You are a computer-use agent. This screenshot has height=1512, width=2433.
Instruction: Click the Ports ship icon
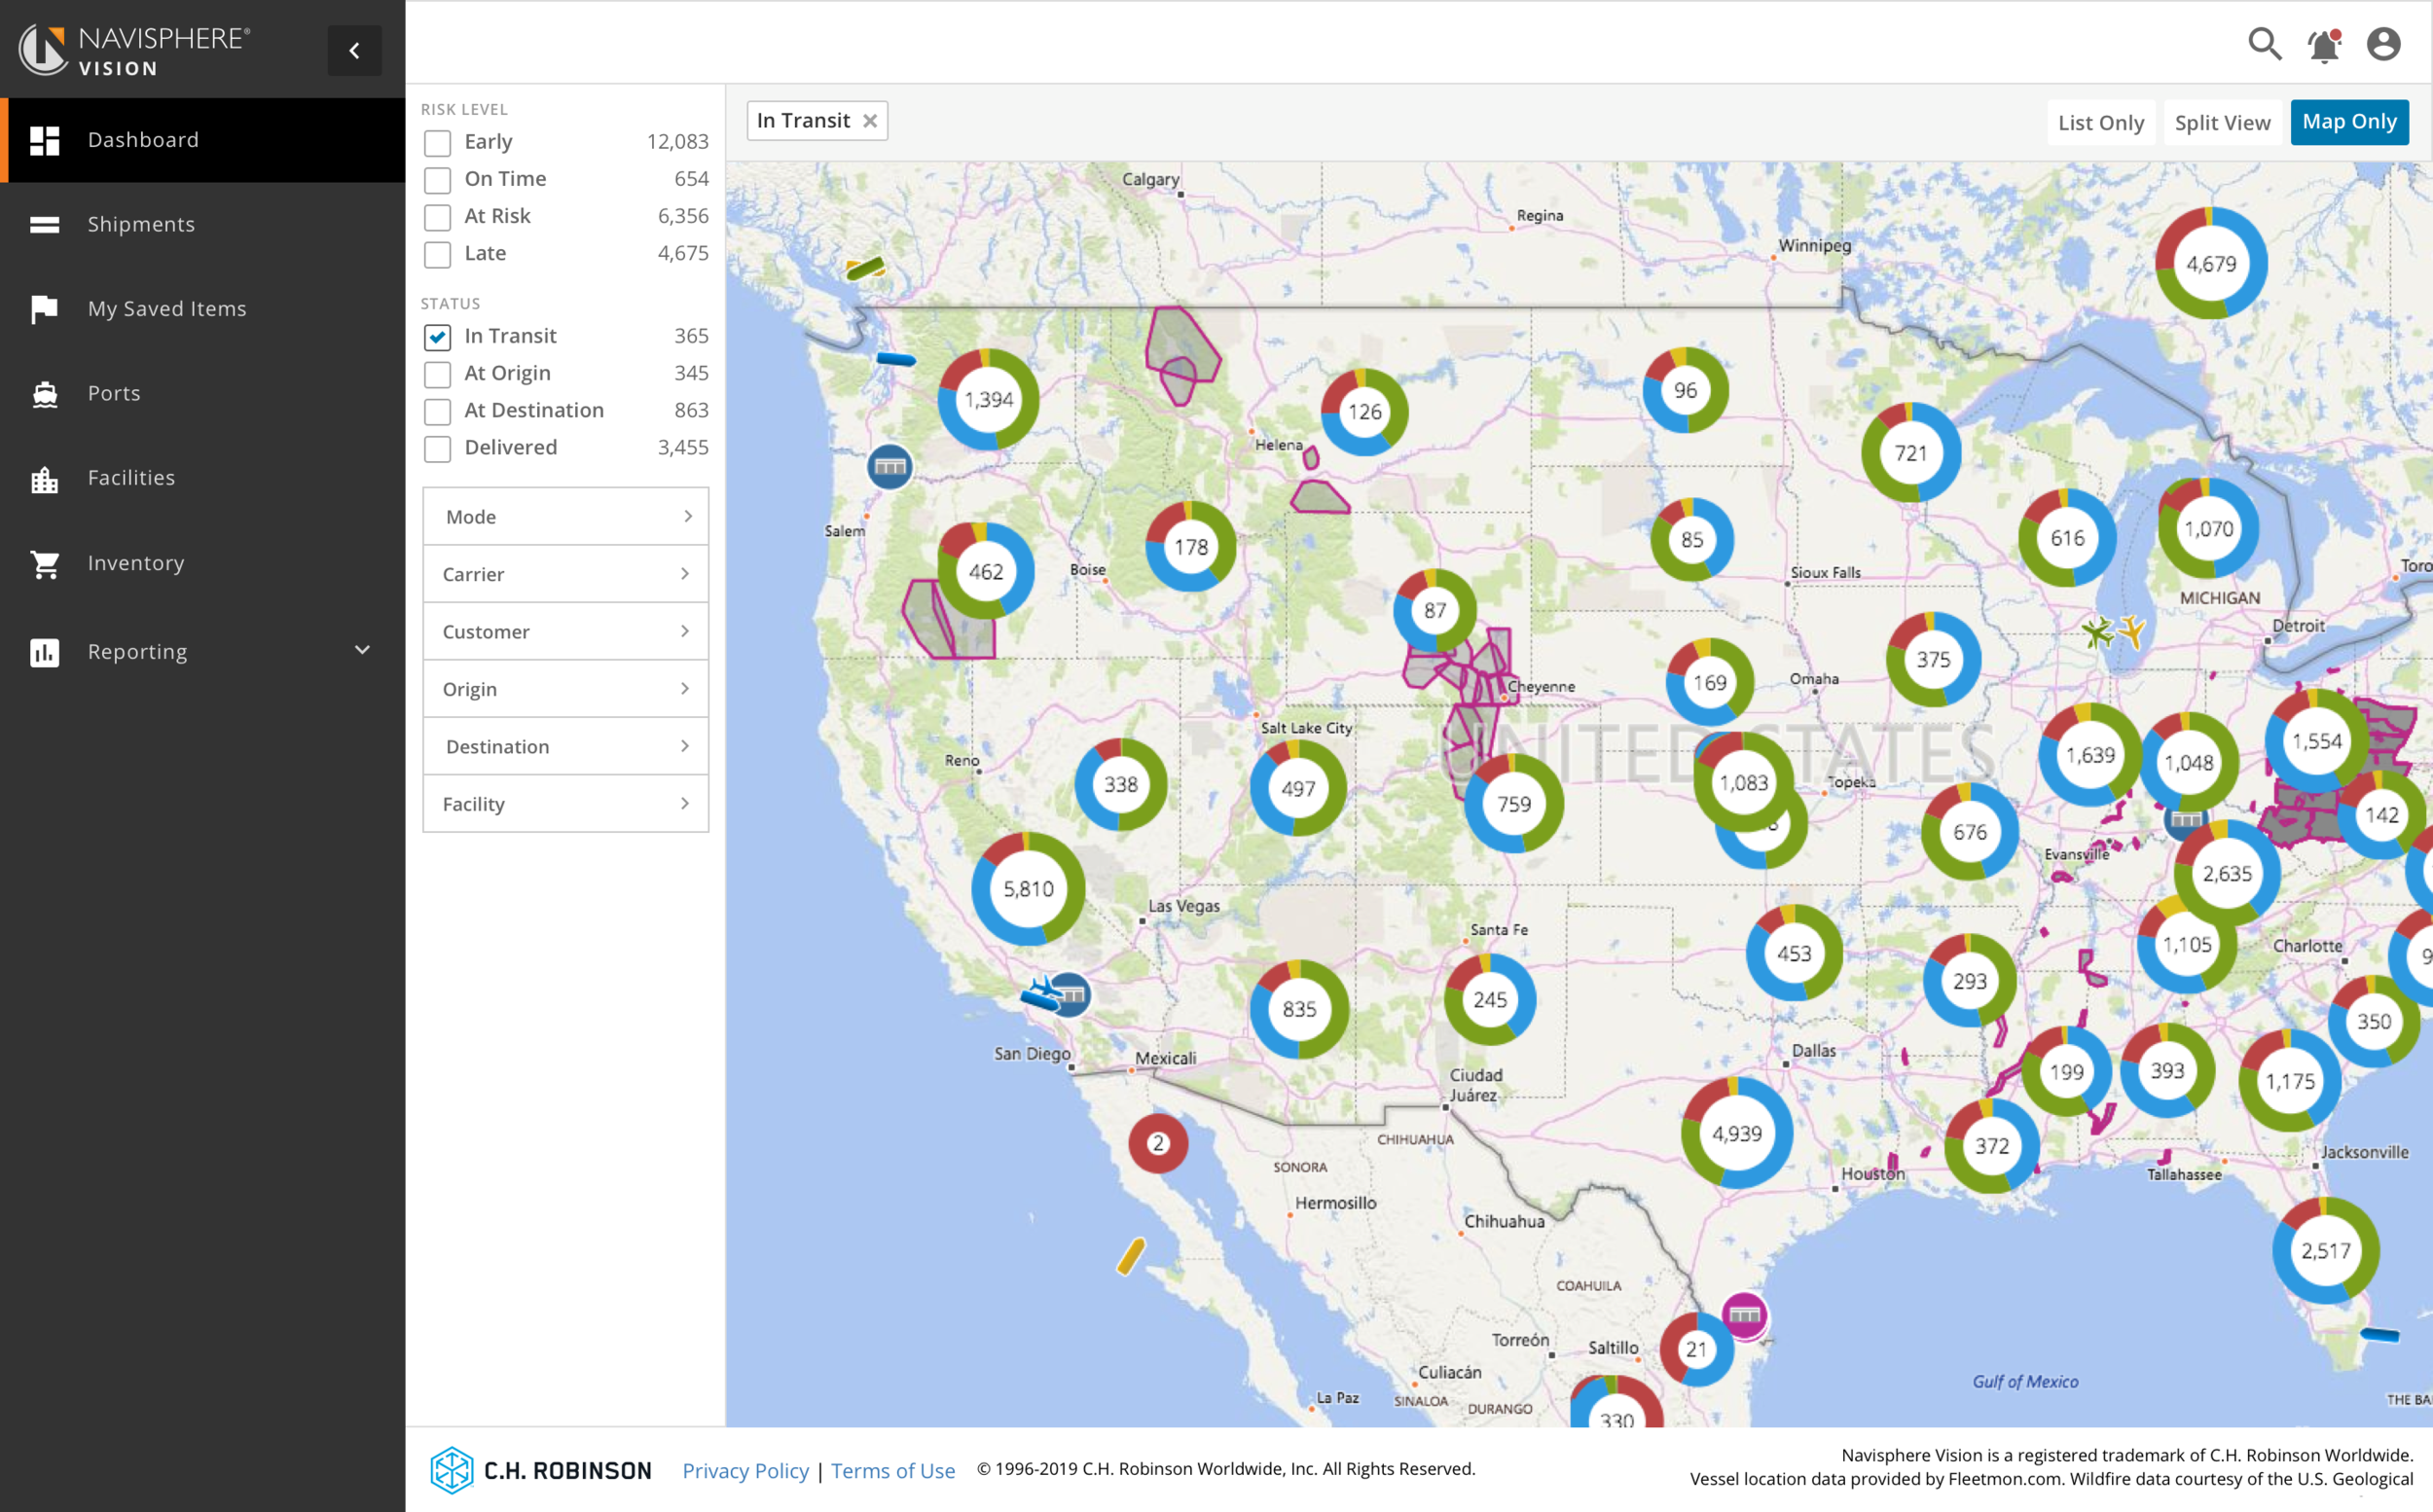coord(45,394)
